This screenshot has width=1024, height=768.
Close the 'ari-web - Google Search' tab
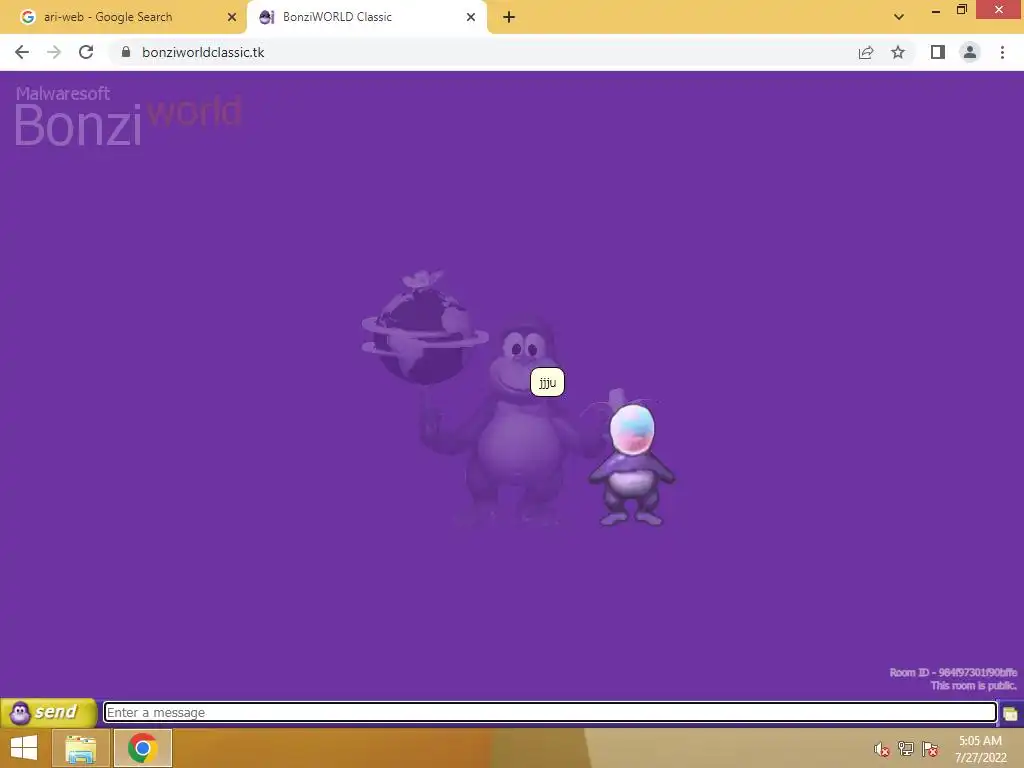coord(232,17)
